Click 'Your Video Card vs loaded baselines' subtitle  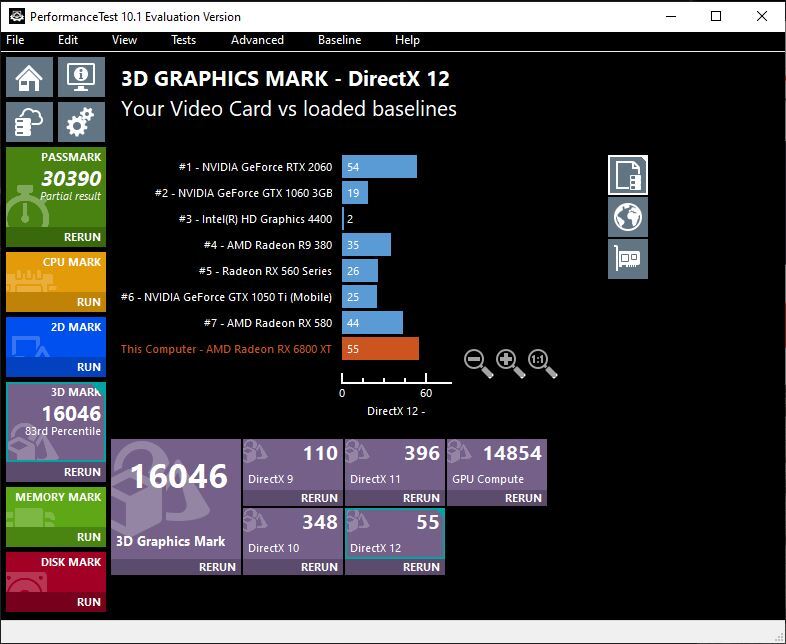coord(289,109)
